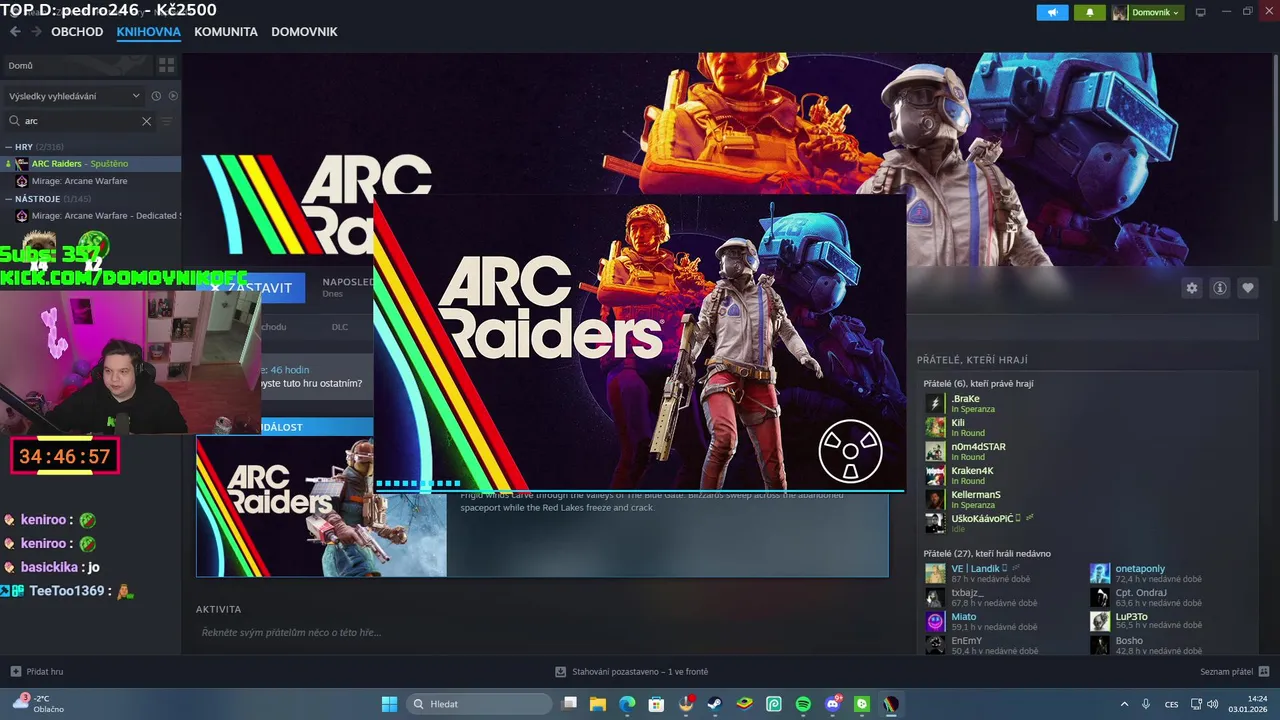Viewport: 1280px width, 720px height.
Task: Open the OBCHOD menu
Action: tap(77, 32)
